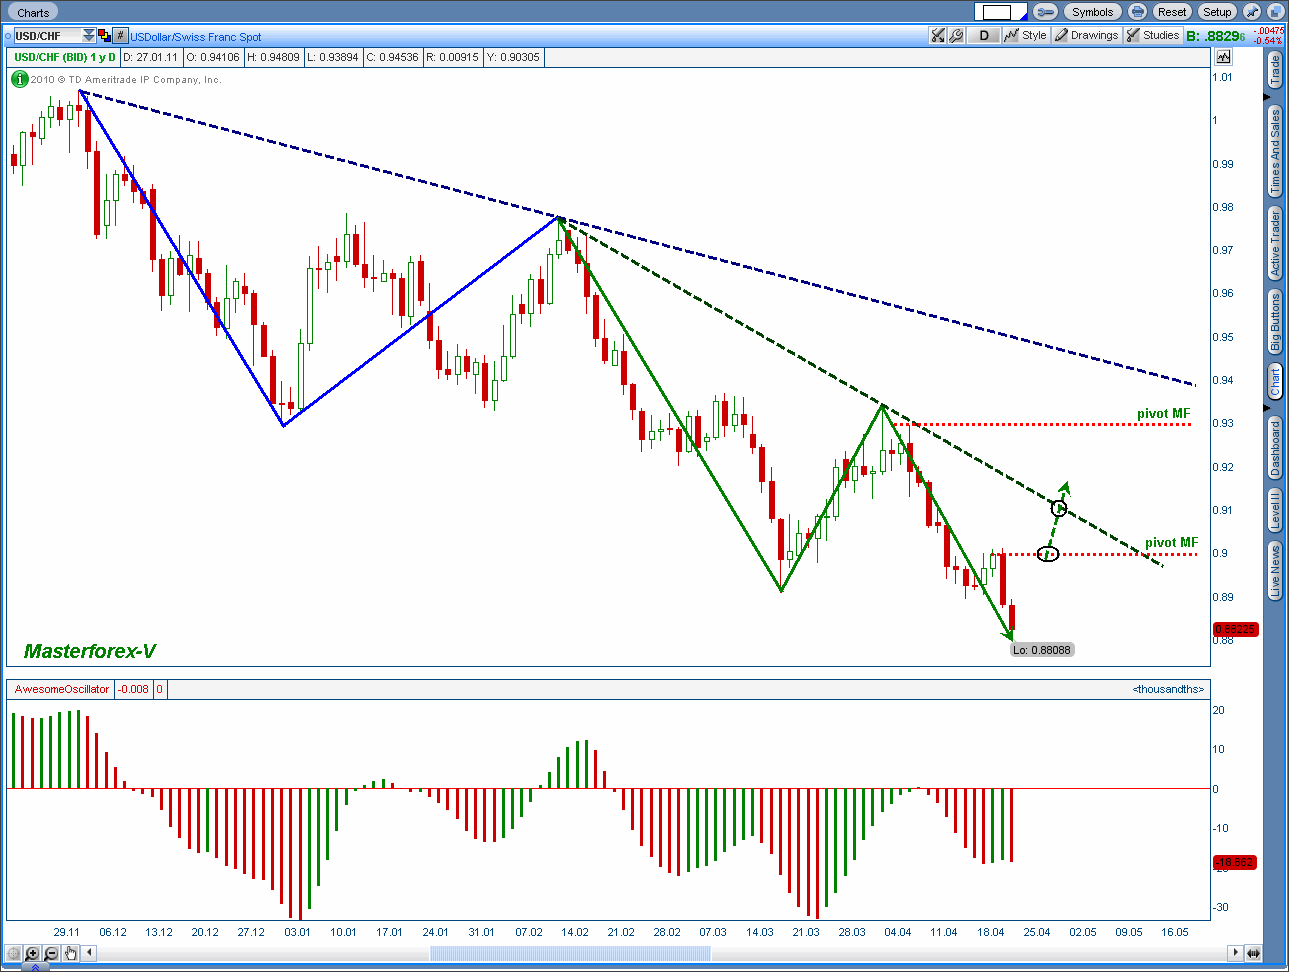Click the Lo: 0.88088 price bubble

(1042, 650)
